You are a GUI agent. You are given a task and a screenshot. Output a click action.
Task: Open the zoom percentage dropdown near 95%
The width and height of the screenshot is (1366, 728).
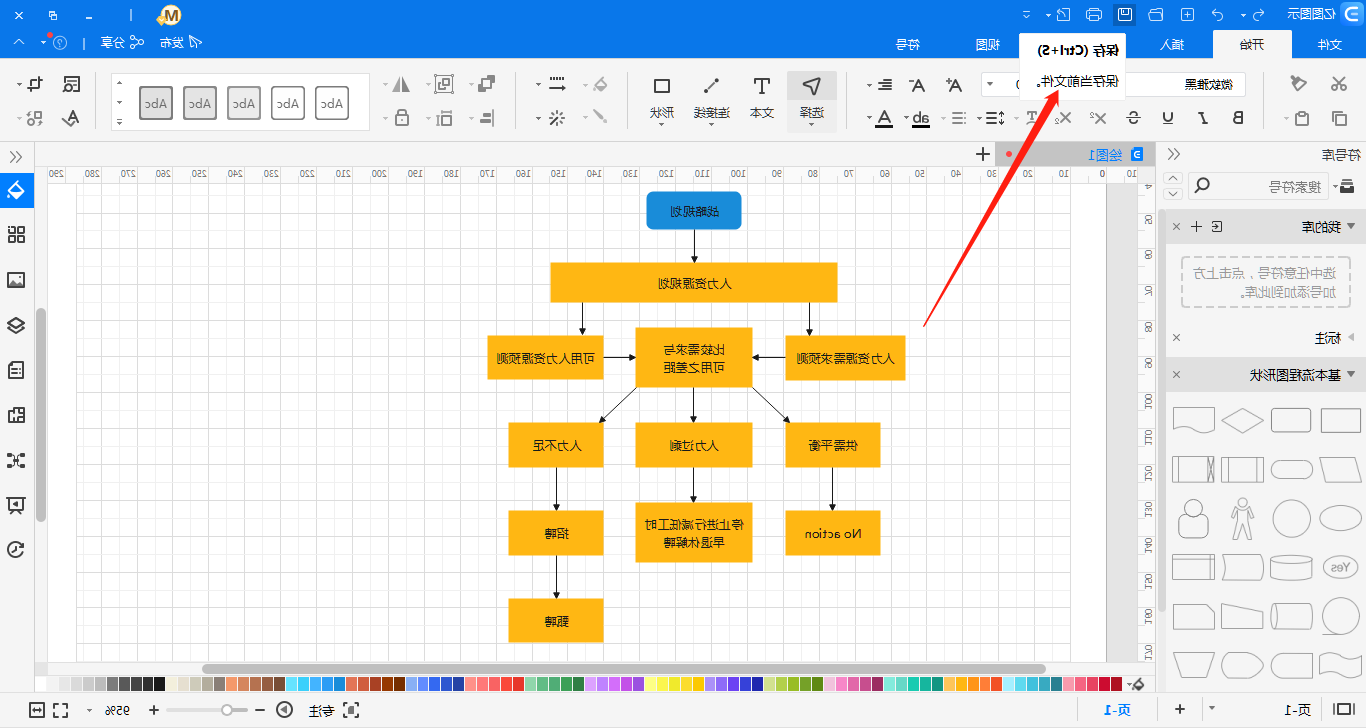tap(89, 710)
